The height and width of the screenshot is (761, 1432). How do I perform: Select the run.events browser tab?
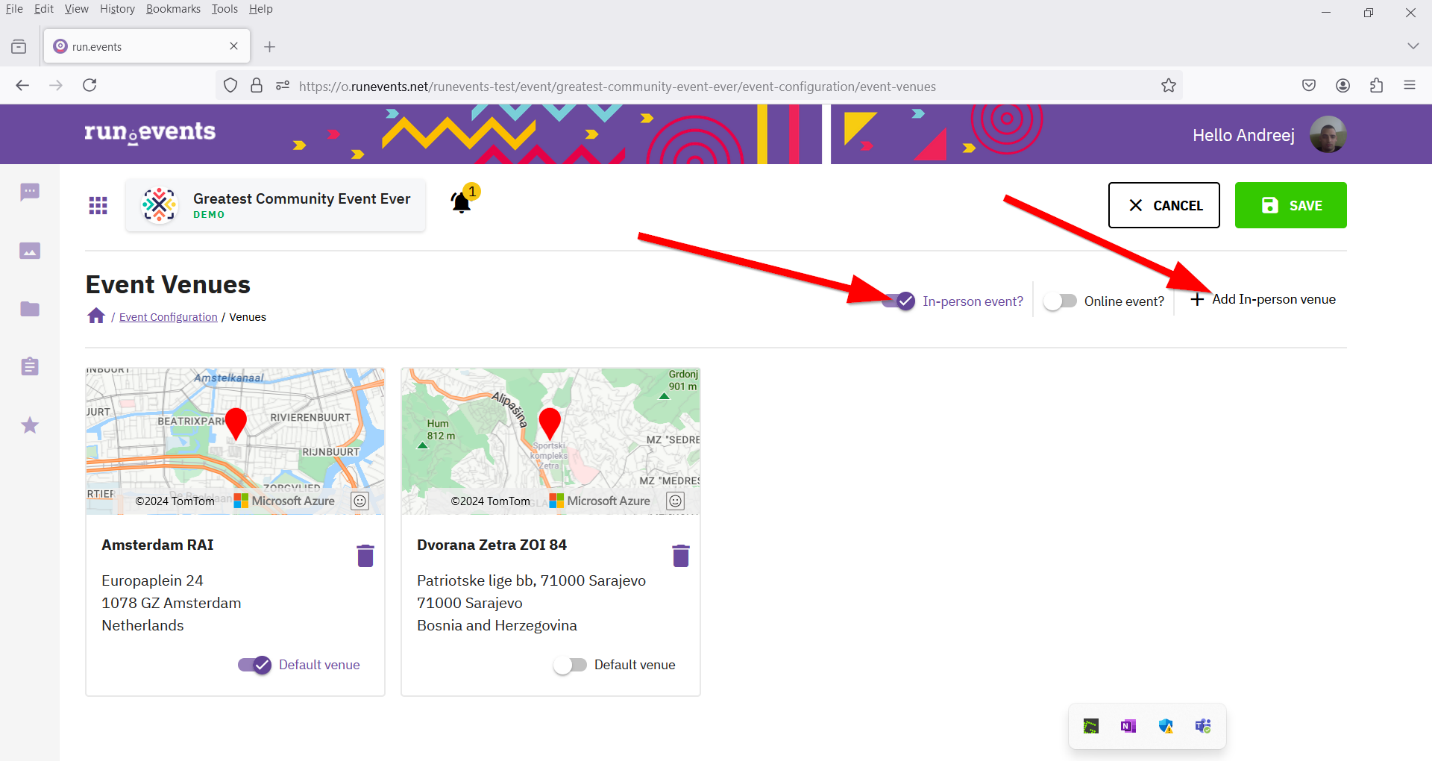[x=147, y=47]
